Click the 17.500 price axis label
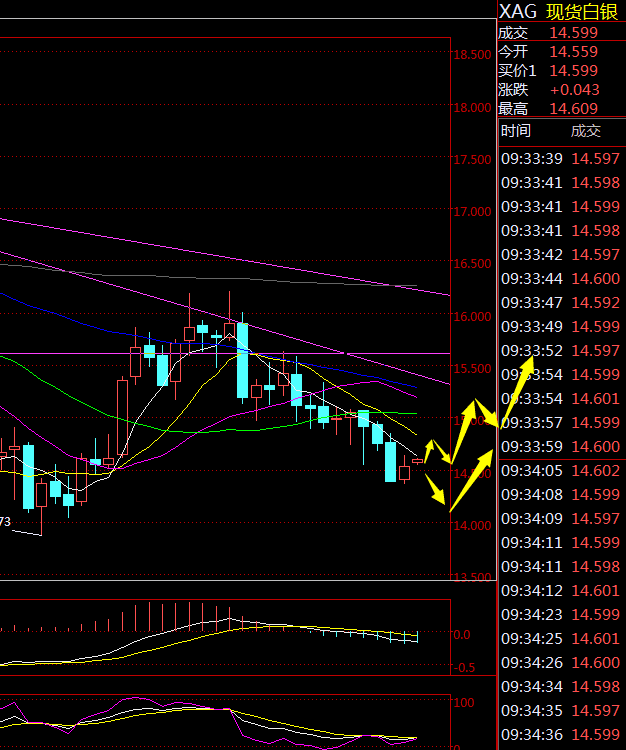 point(472,159)
